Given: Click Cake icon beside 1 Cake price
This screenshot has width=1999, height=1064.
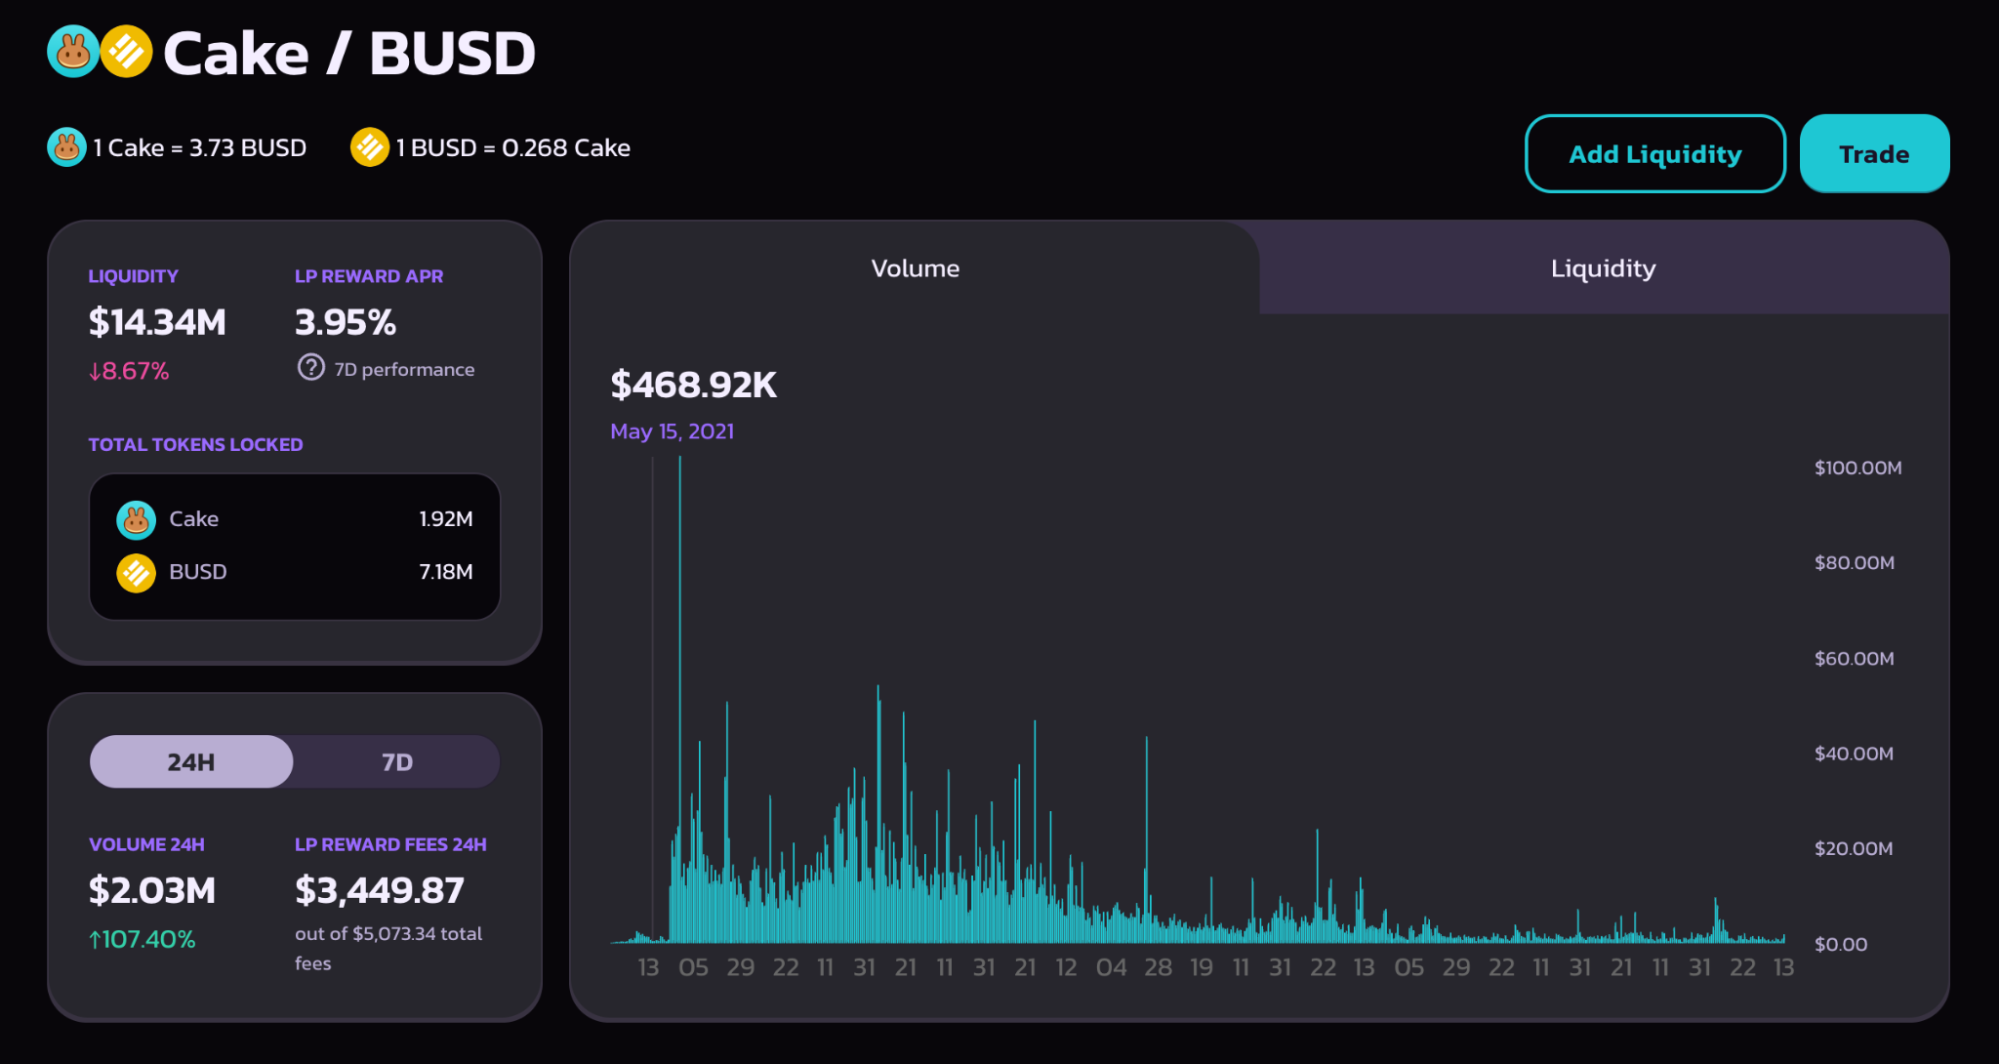Looking at the screenshot, I should point(67,148).
